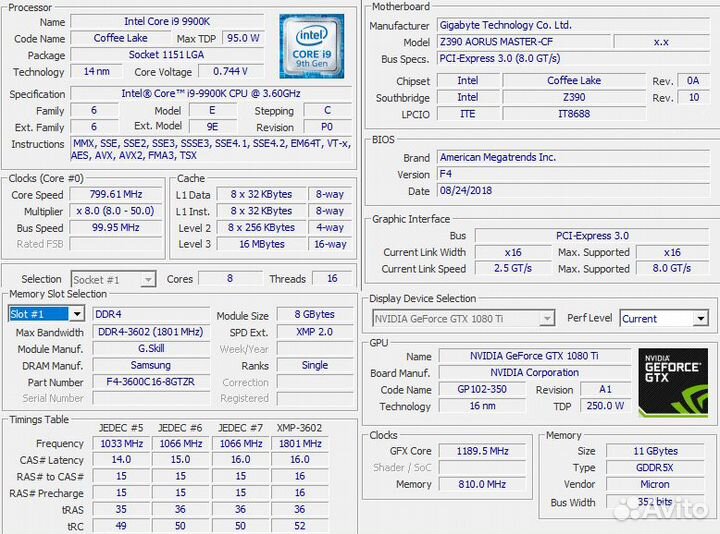Viewport: 720px width, 534px height.
Task: Click the JEDEC #5 CAS# Latency 14.0 cell
Action: 121,460
